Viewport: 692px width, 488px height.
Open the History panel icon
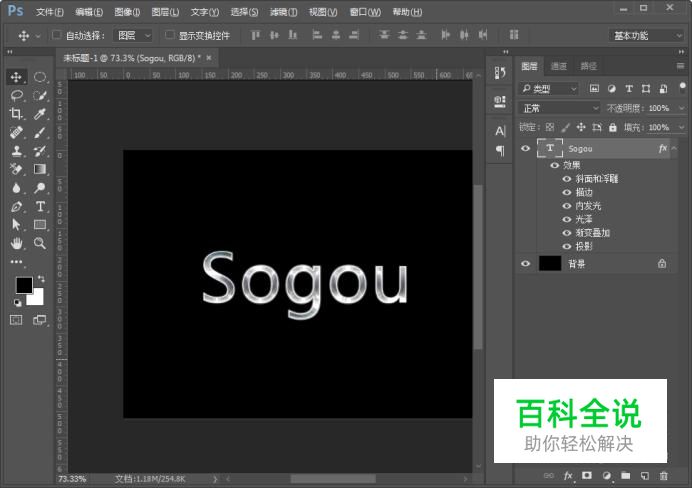click(500, 73)
